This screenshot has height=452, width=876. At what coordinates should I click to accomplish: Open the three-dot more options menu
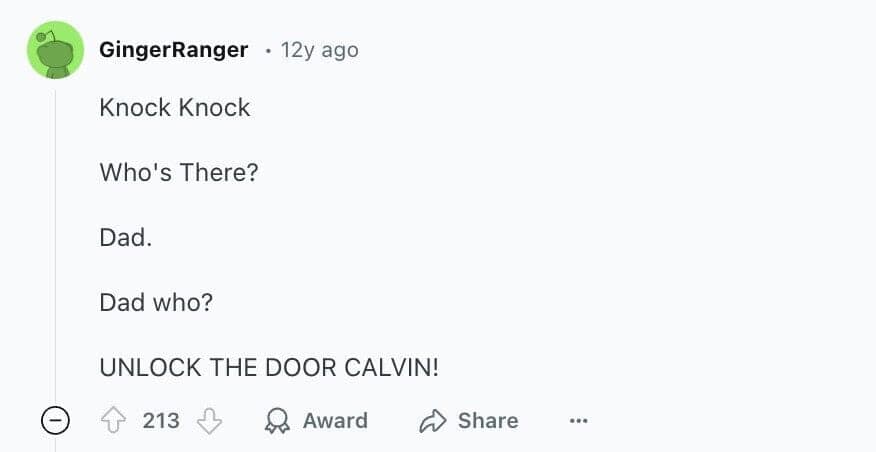coord(578,421)
